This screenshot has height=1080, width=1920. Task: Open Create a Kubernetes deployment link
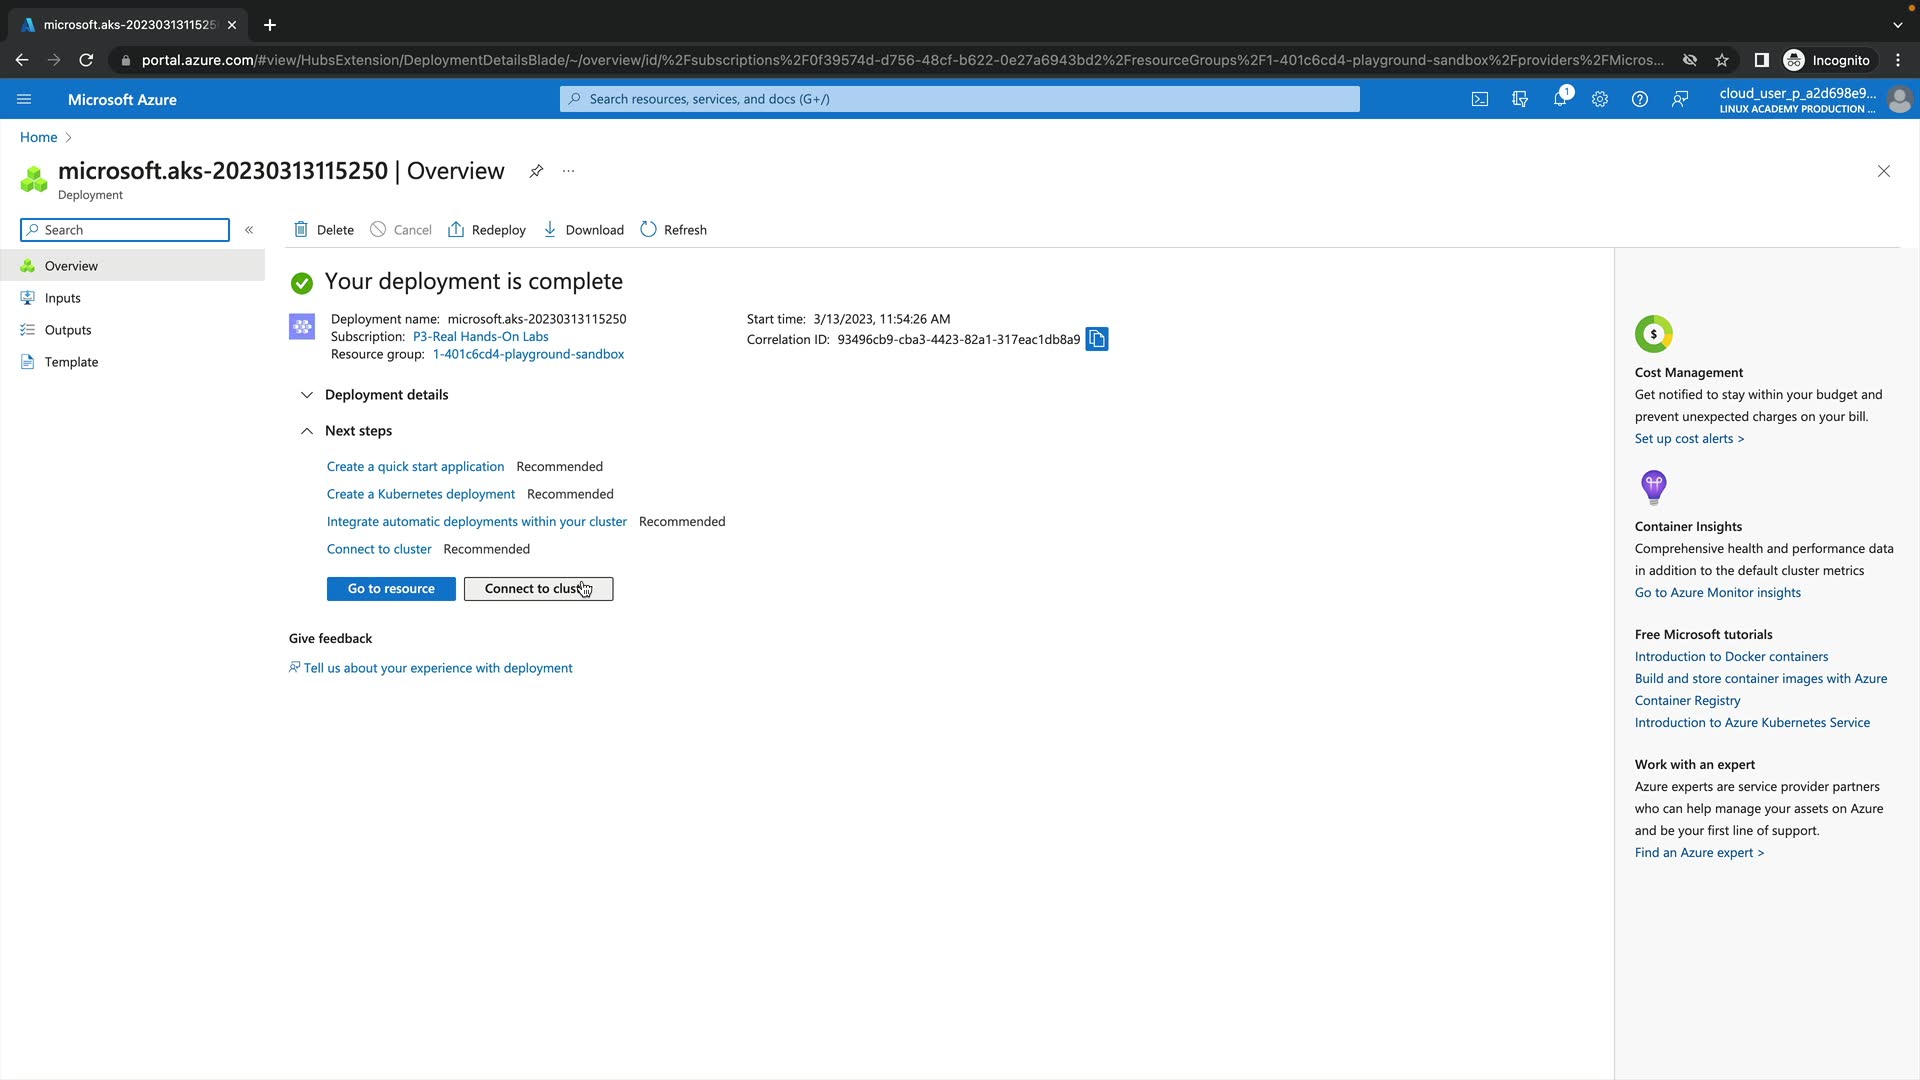tap(420, 494)
